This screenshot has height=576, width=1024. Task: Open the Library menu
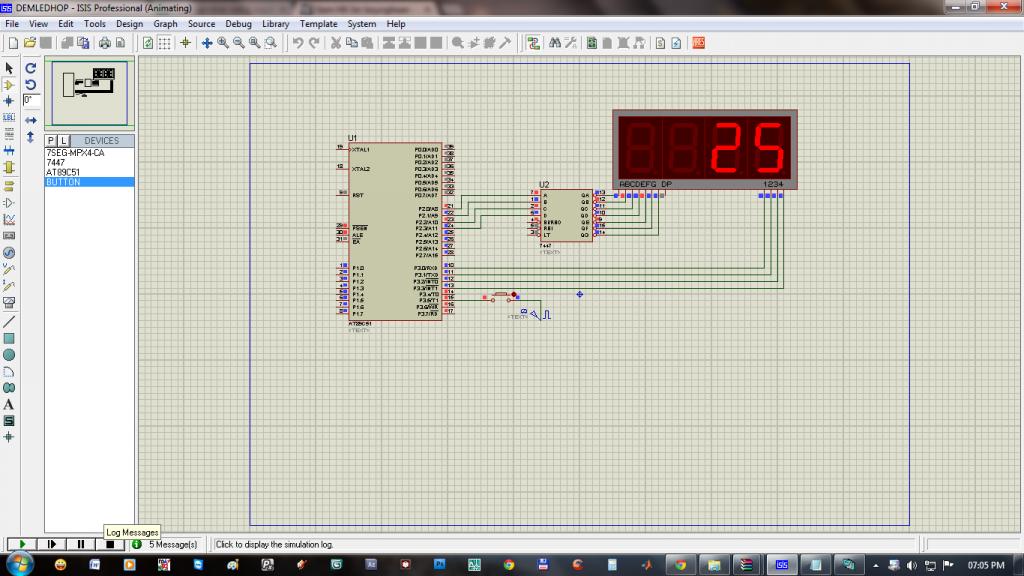pos(276,24)
